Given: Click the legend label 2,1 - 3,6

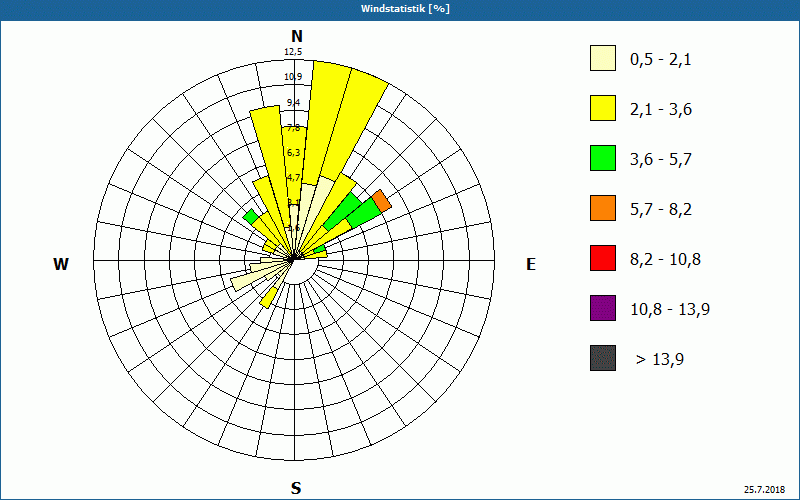Looking at the screenshot, I should click(x=661, y=110).
